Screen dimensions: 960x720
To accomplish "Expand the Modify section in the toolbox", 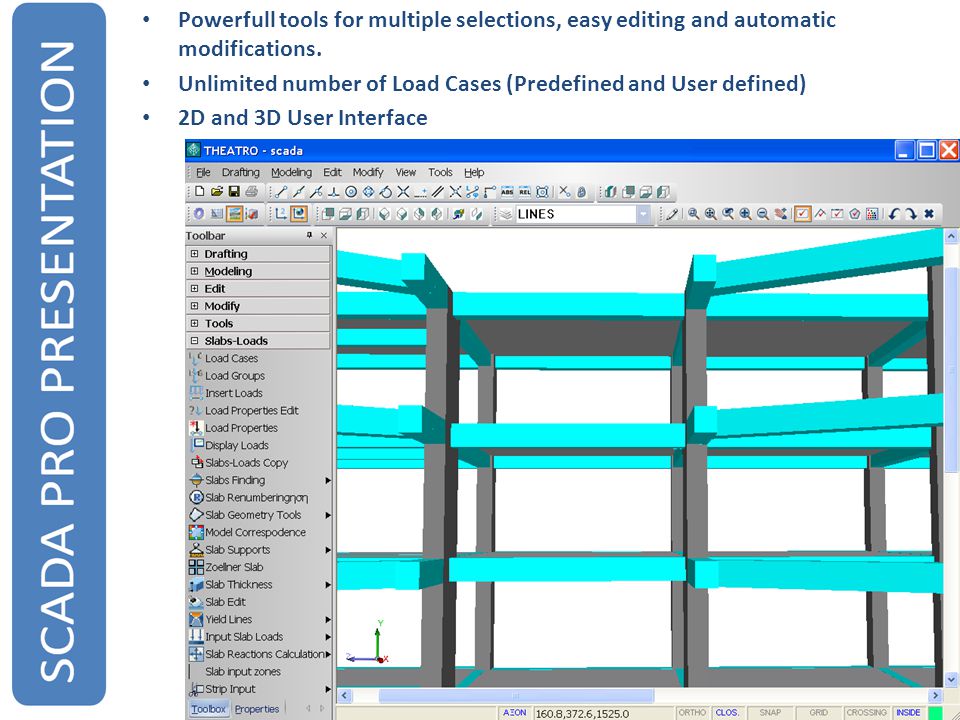I will point(195,306).
